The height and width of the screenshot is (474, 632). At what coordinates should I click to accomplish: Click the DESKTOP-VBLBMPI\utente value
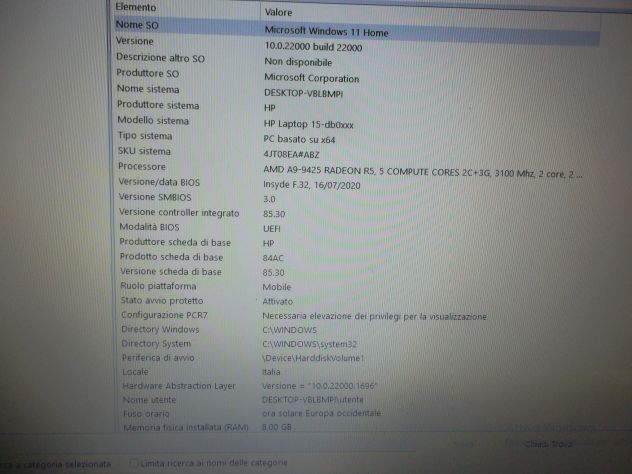pos(313,400)
